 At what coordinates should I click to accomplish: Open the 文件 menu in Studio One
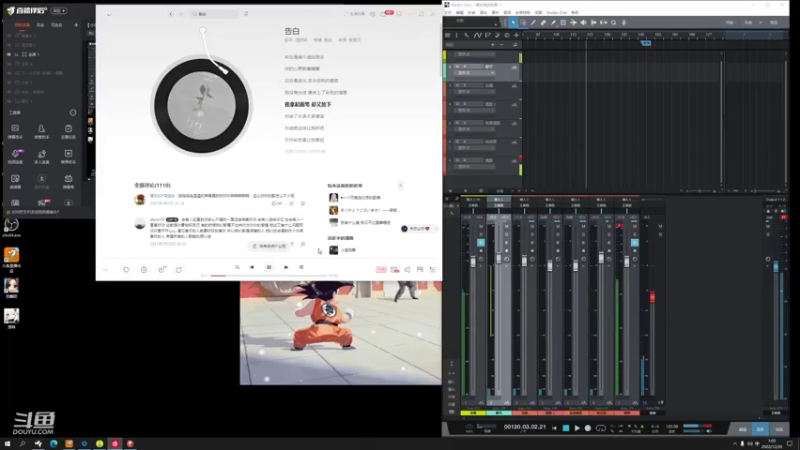click(448, 12)
